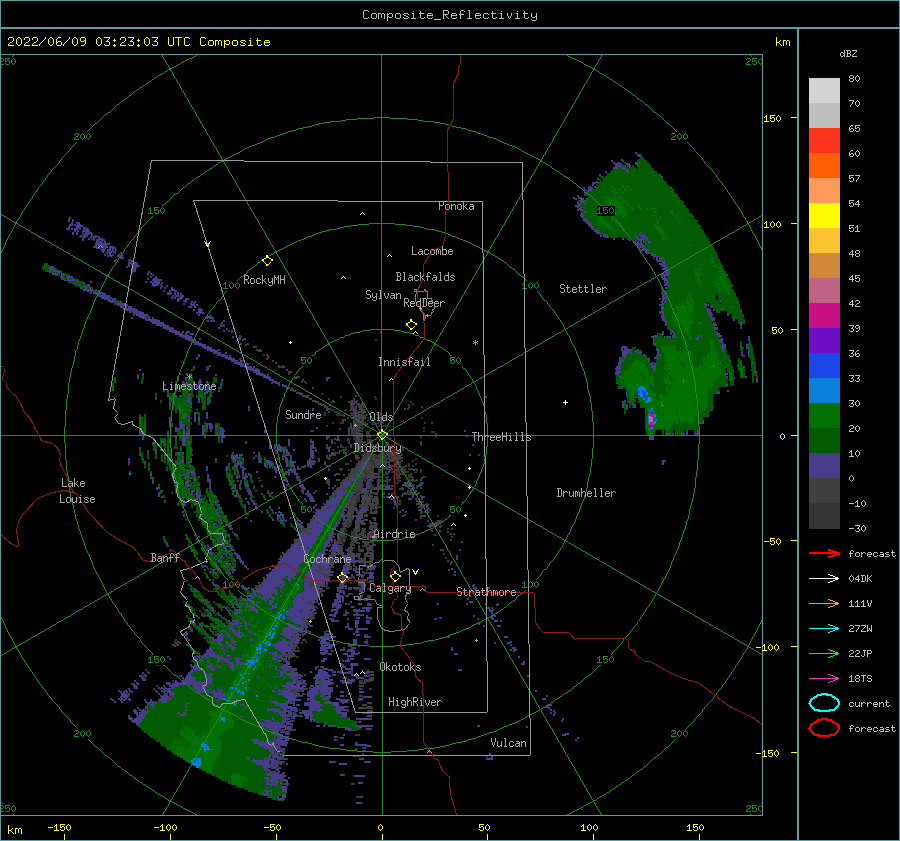Click the magenta swatch in dBZ legend
This screenshot has height=841, width=900.
click(x=824, y=316)
